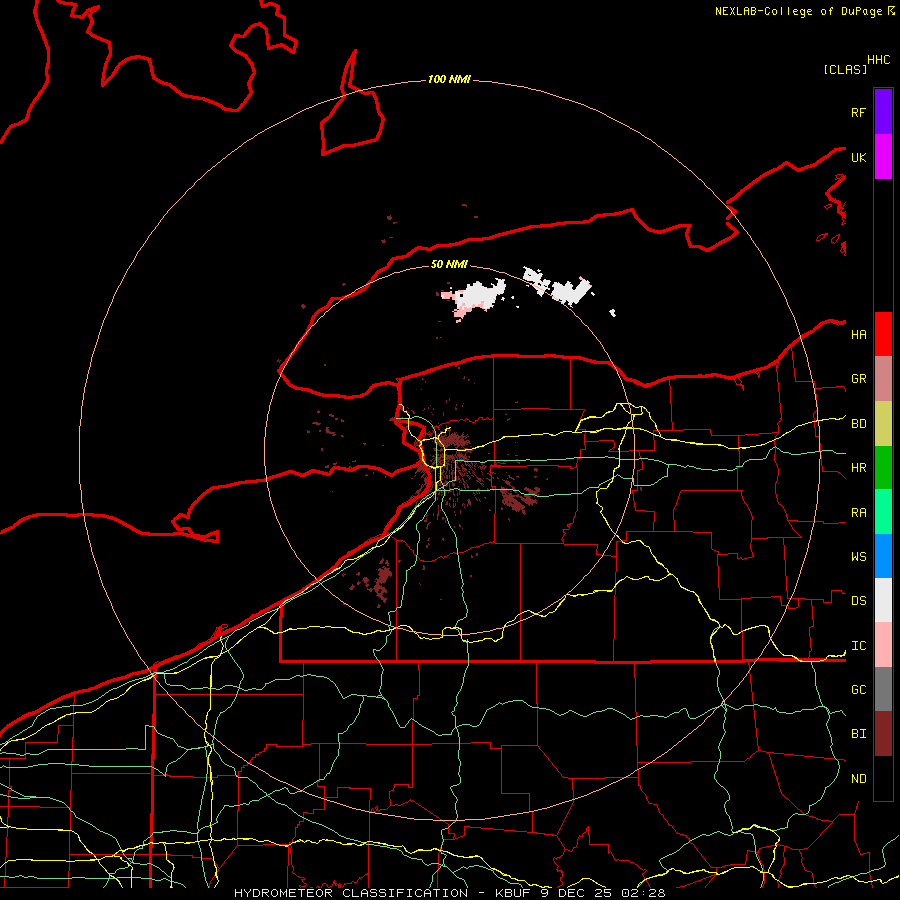Click the ND legend label

tap(859, 779)
